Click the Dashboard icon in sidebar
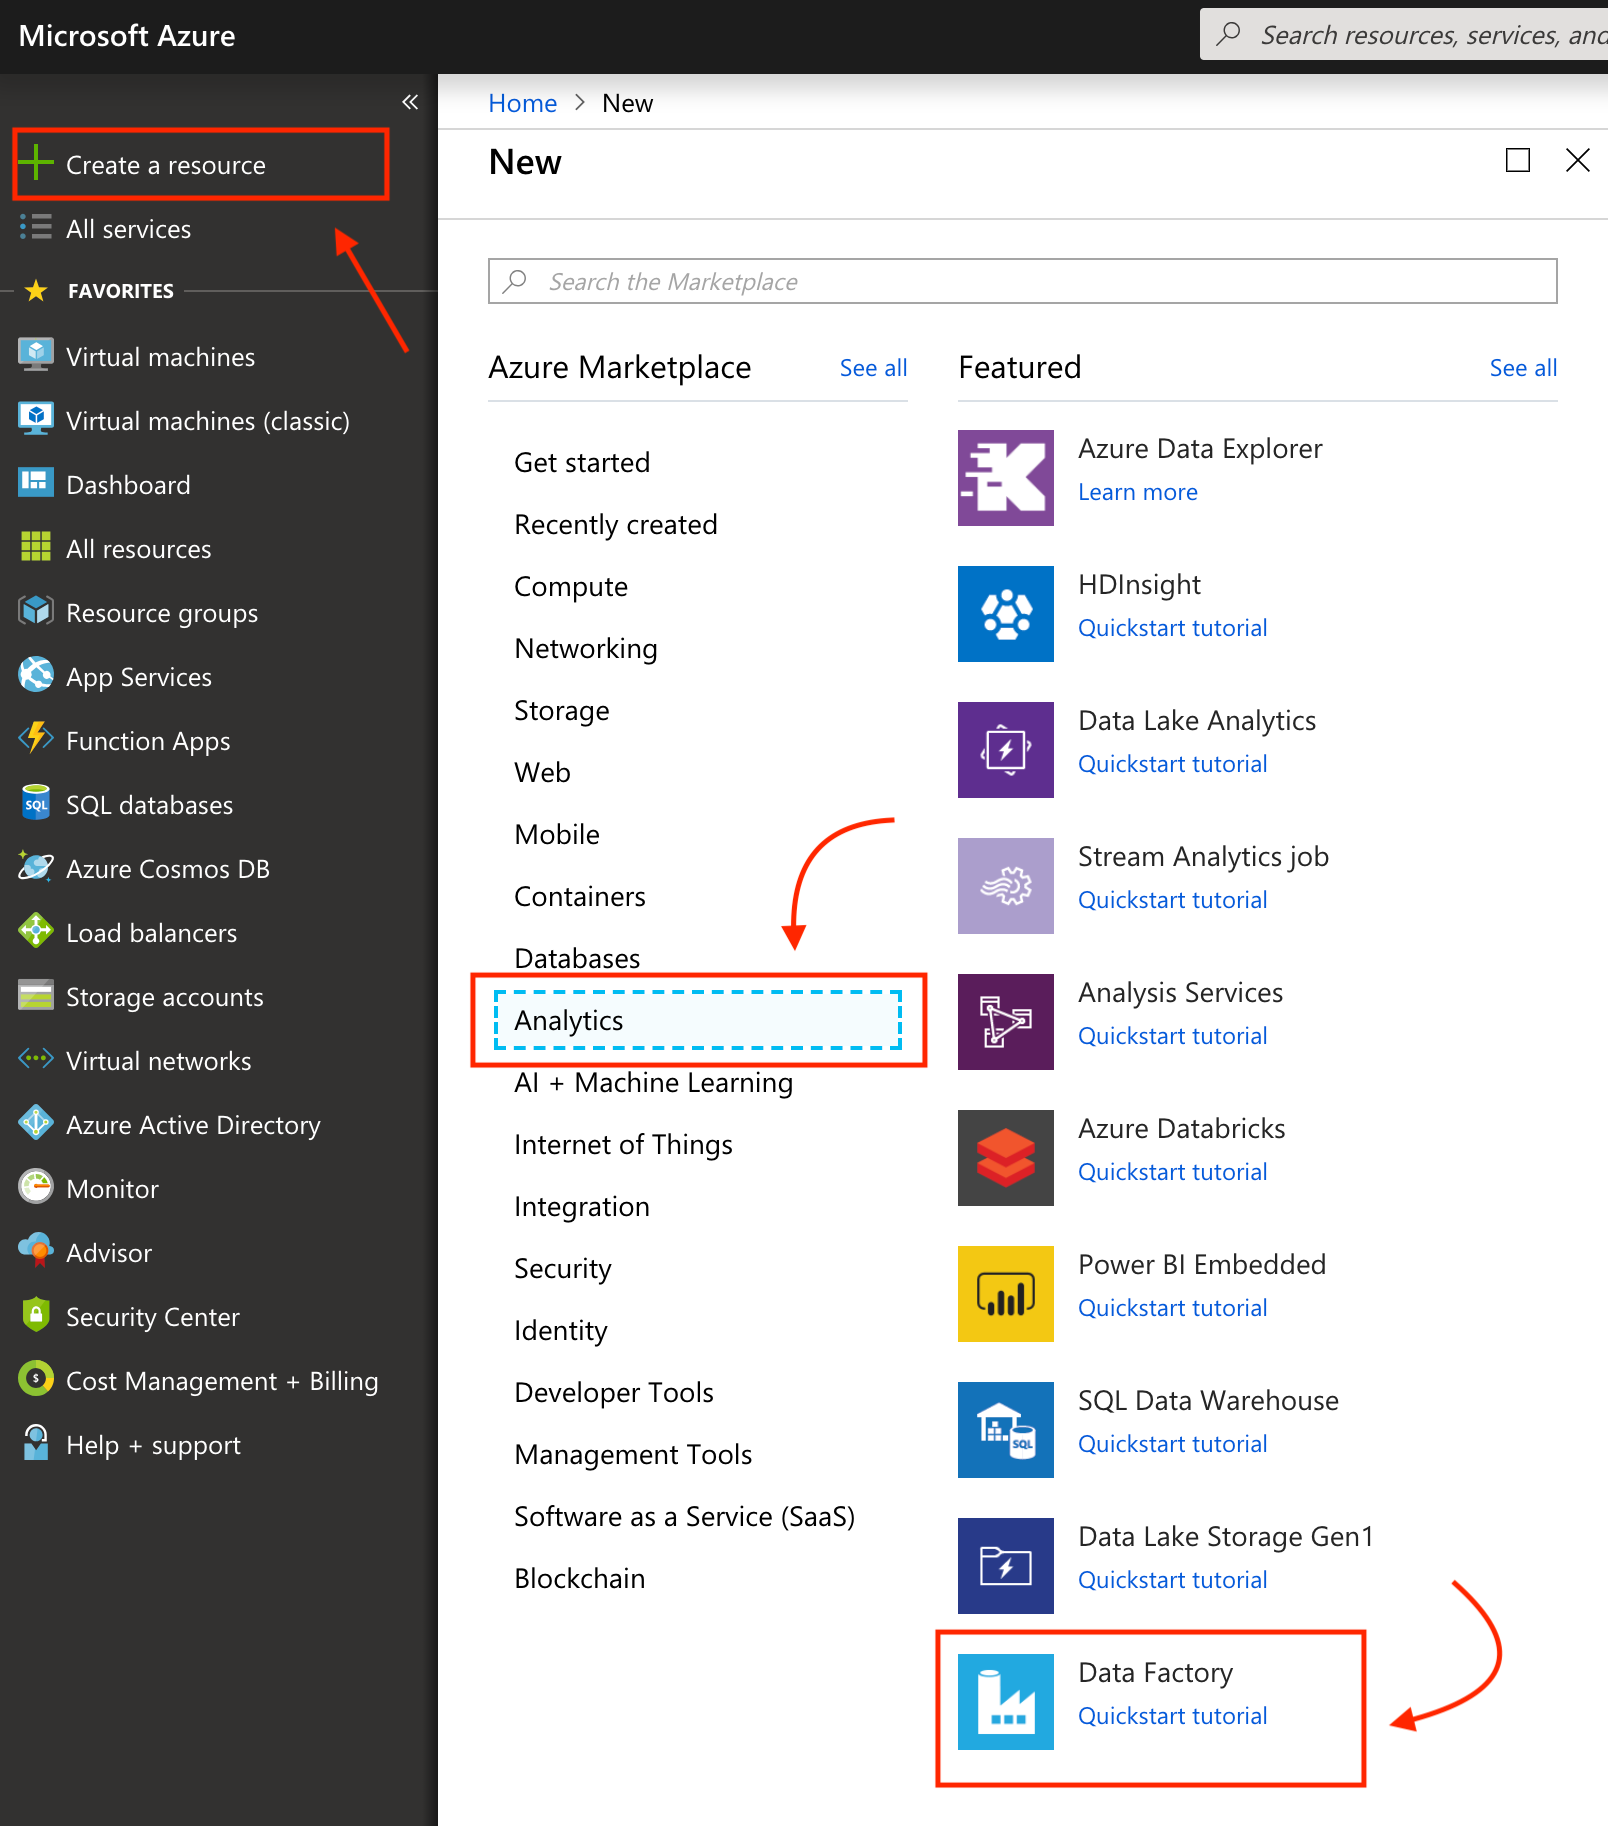The image size is (1608, 1826). coord(36,483)
